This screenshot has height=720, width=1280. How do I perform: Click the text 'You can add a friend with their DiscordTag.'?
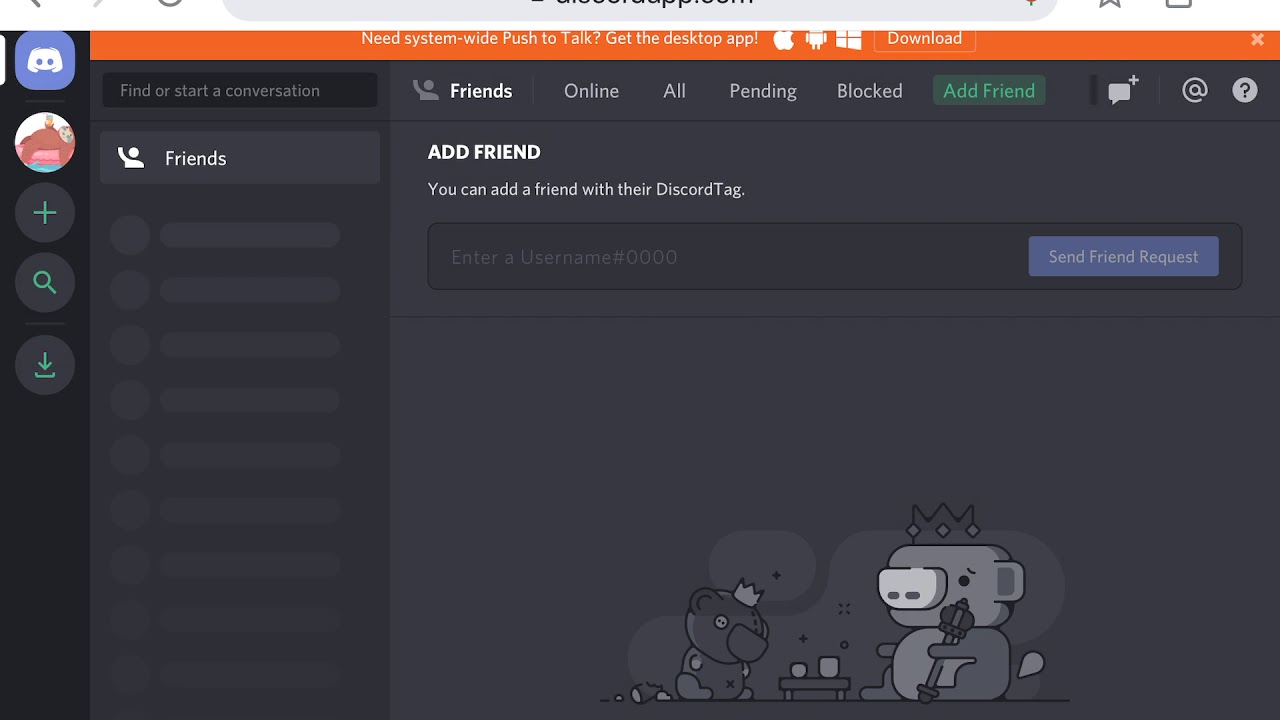[586, 189]
